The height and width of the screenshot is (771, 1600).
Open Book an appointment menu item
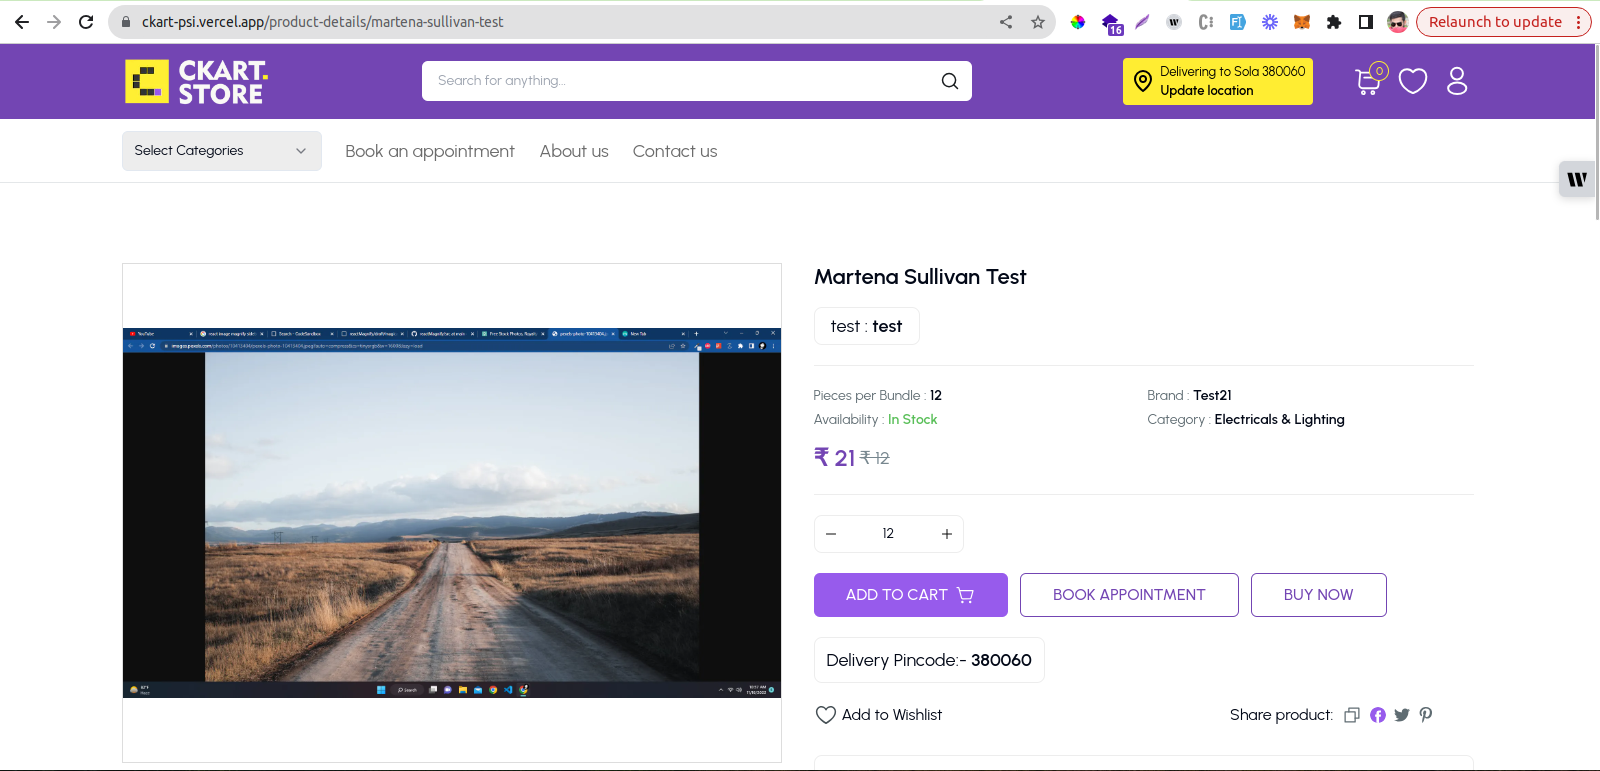429,151
